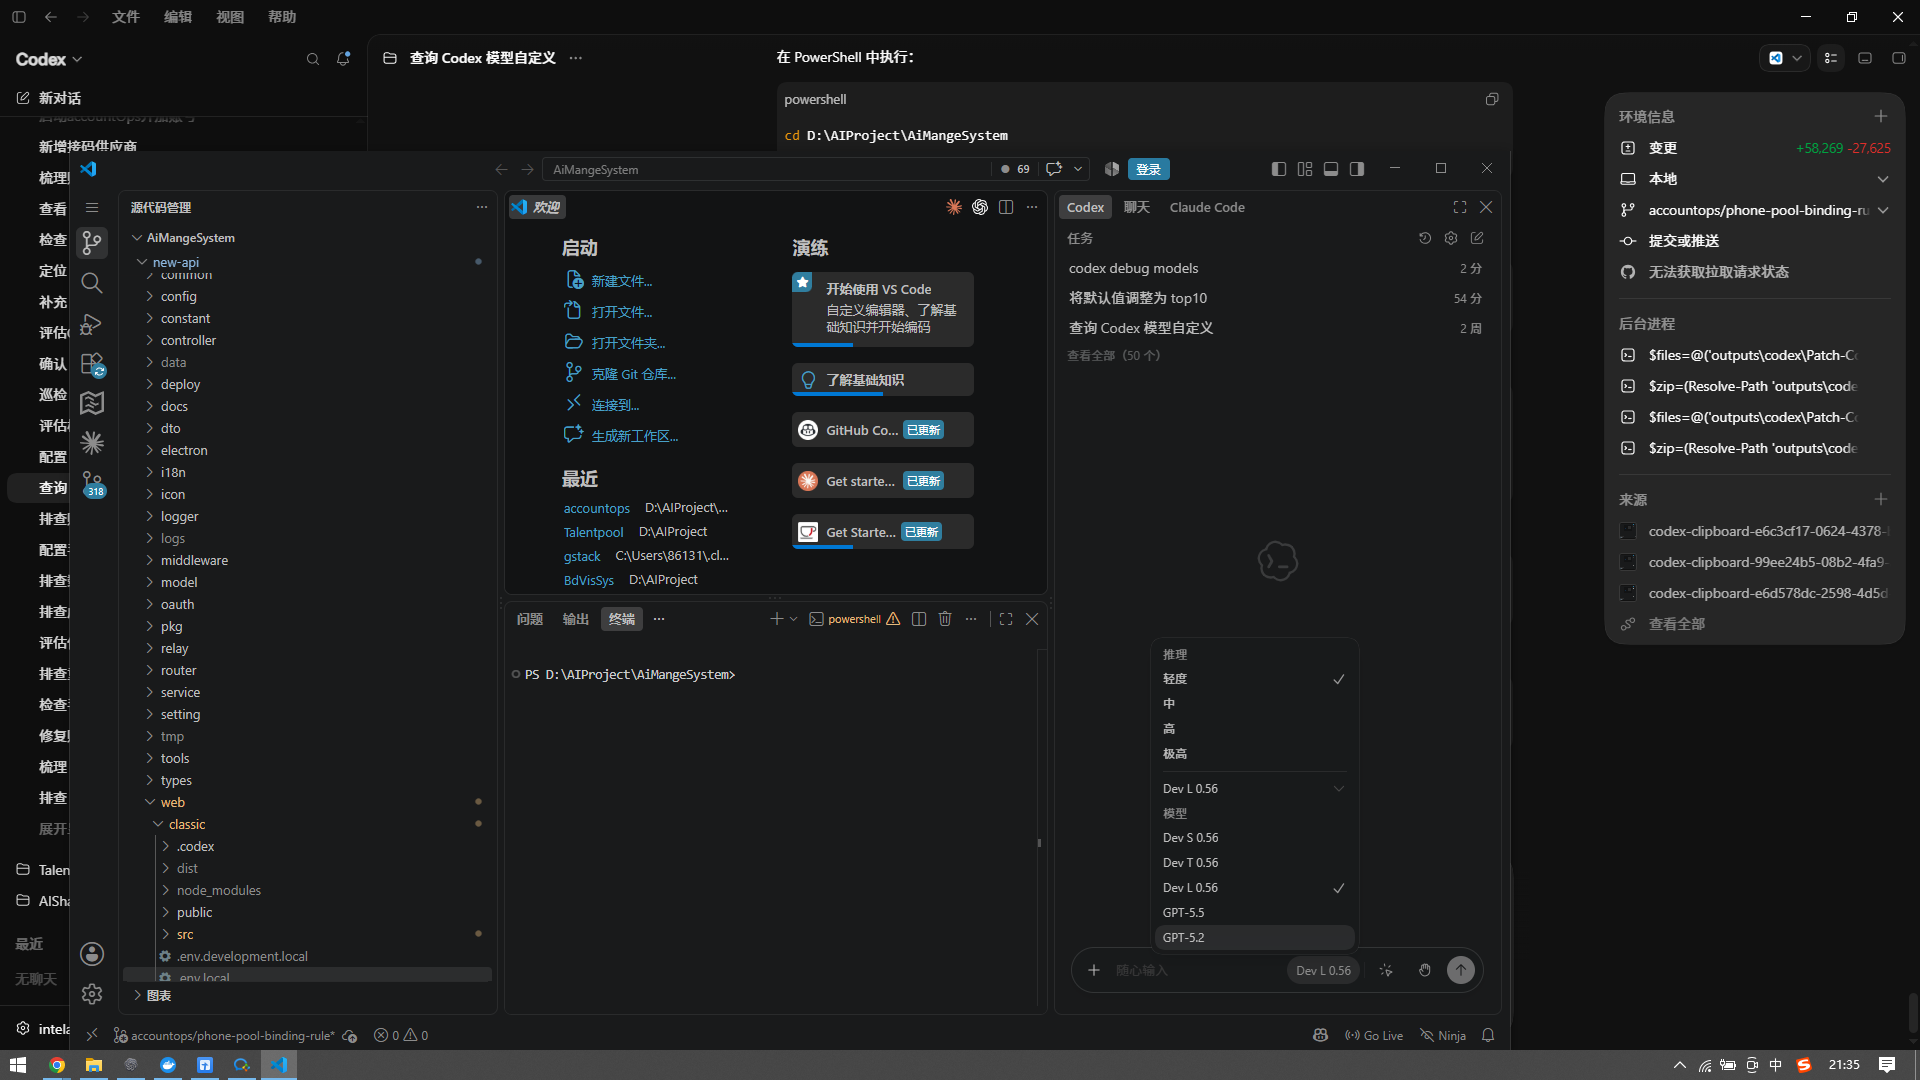This screenshot has width=1920, height=1080.
Task: Expand the 本地 environment row chevron
Action: coord(1883,179)
